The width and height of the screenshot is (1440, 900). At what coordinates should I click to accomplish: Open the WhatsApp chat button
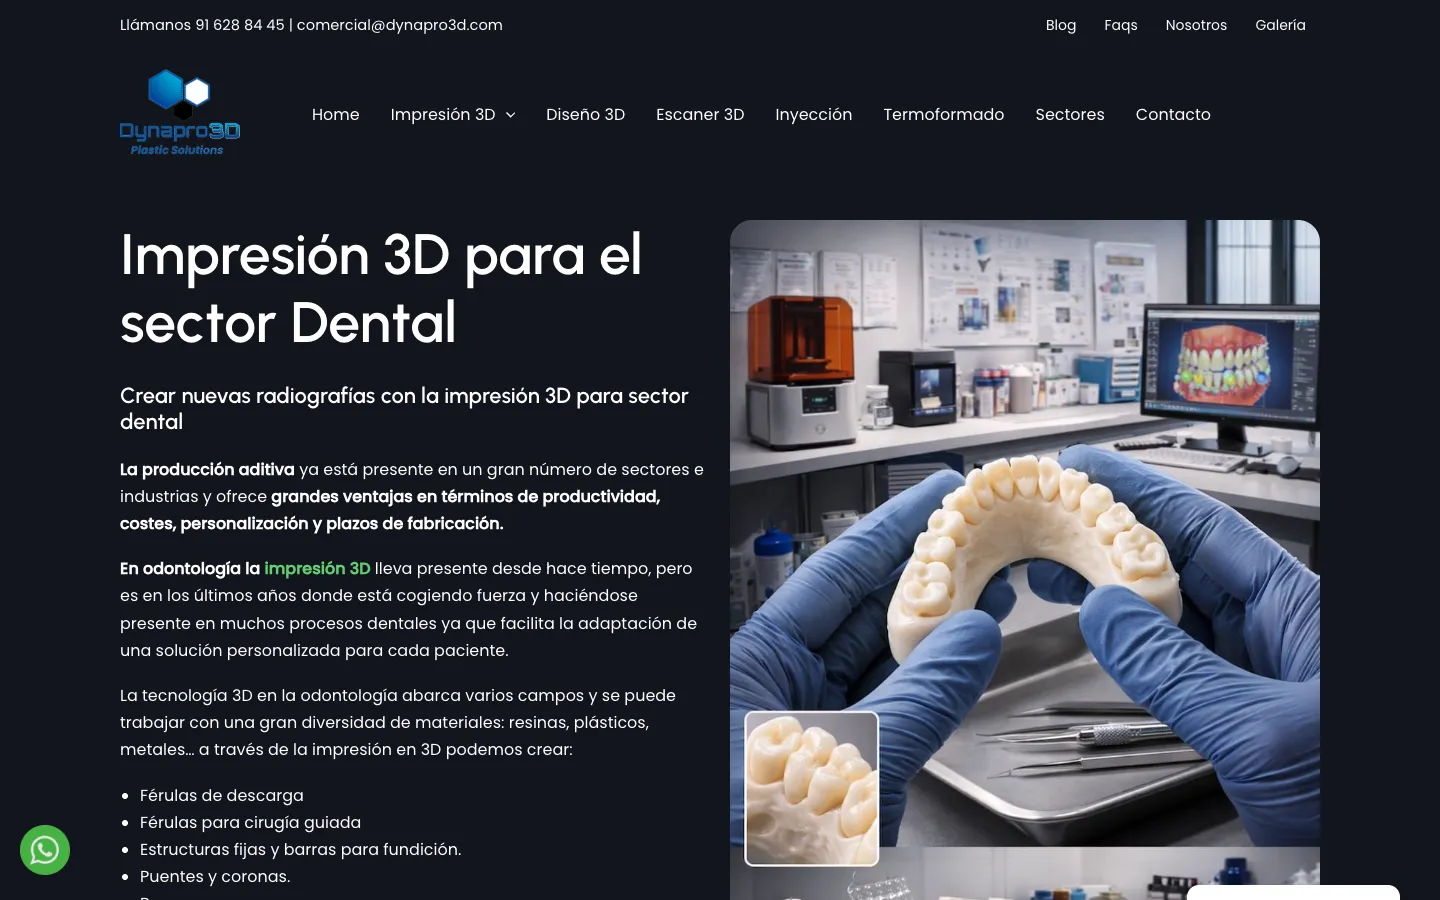45,850
